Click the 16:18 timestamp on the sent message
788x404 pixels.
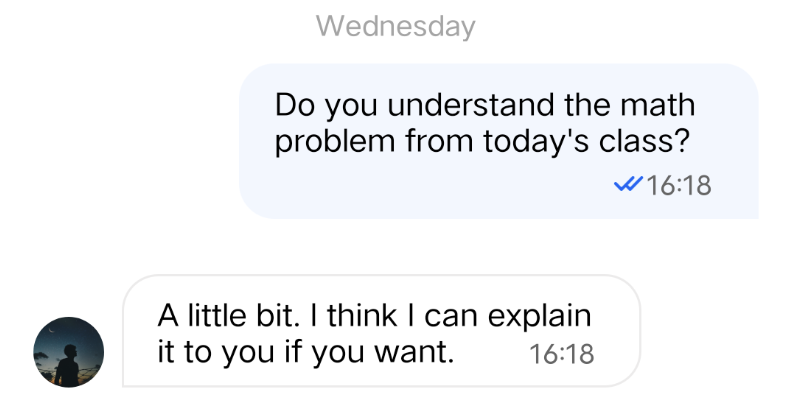(679, 186)
